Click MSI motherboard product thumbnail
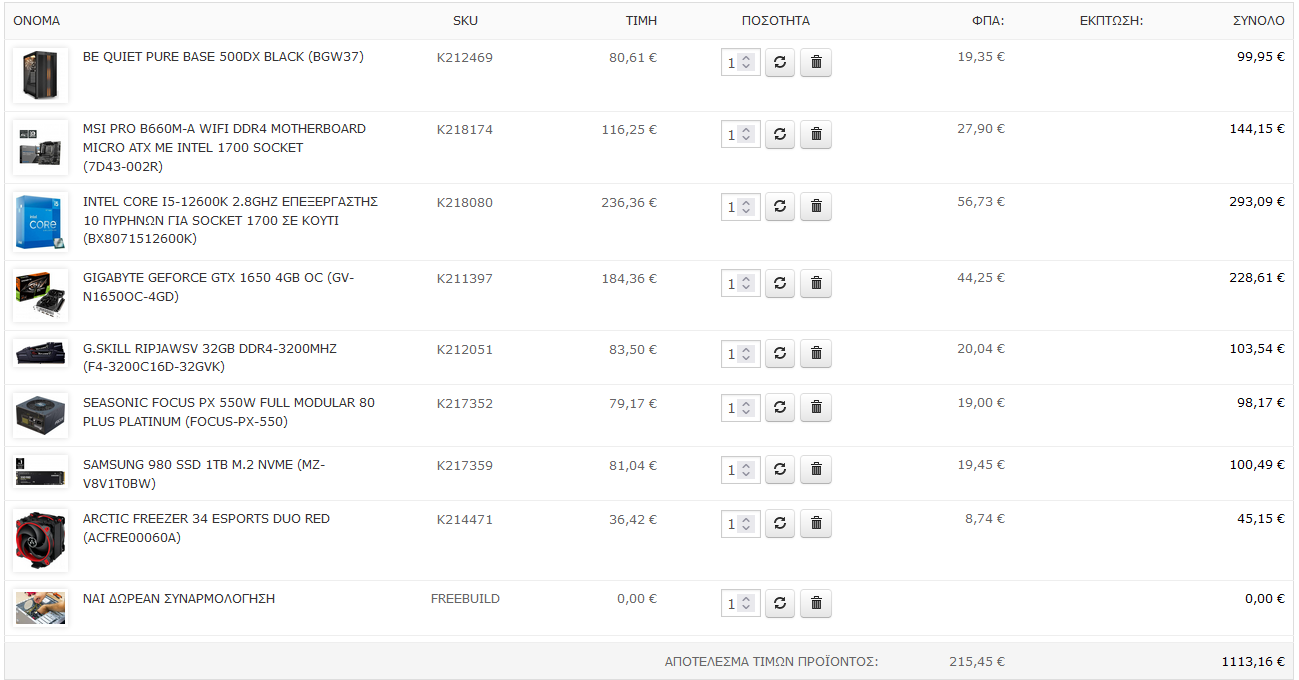Viewport: 1299px width, 680px height. click(x=40, y=147)
